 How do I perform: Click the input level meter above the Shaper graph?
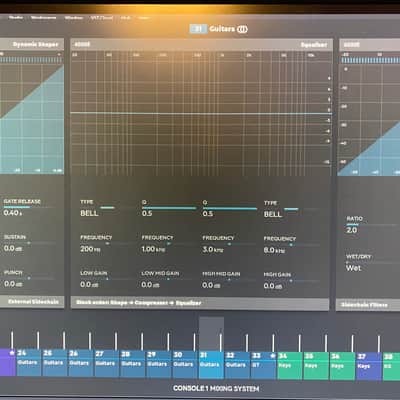click(31, 60)
